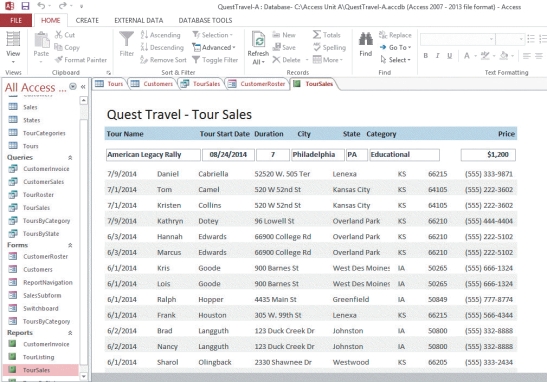Screen dimensions: 547x382
Task: Toggle Bold formatting
Action: pos(426,56)
